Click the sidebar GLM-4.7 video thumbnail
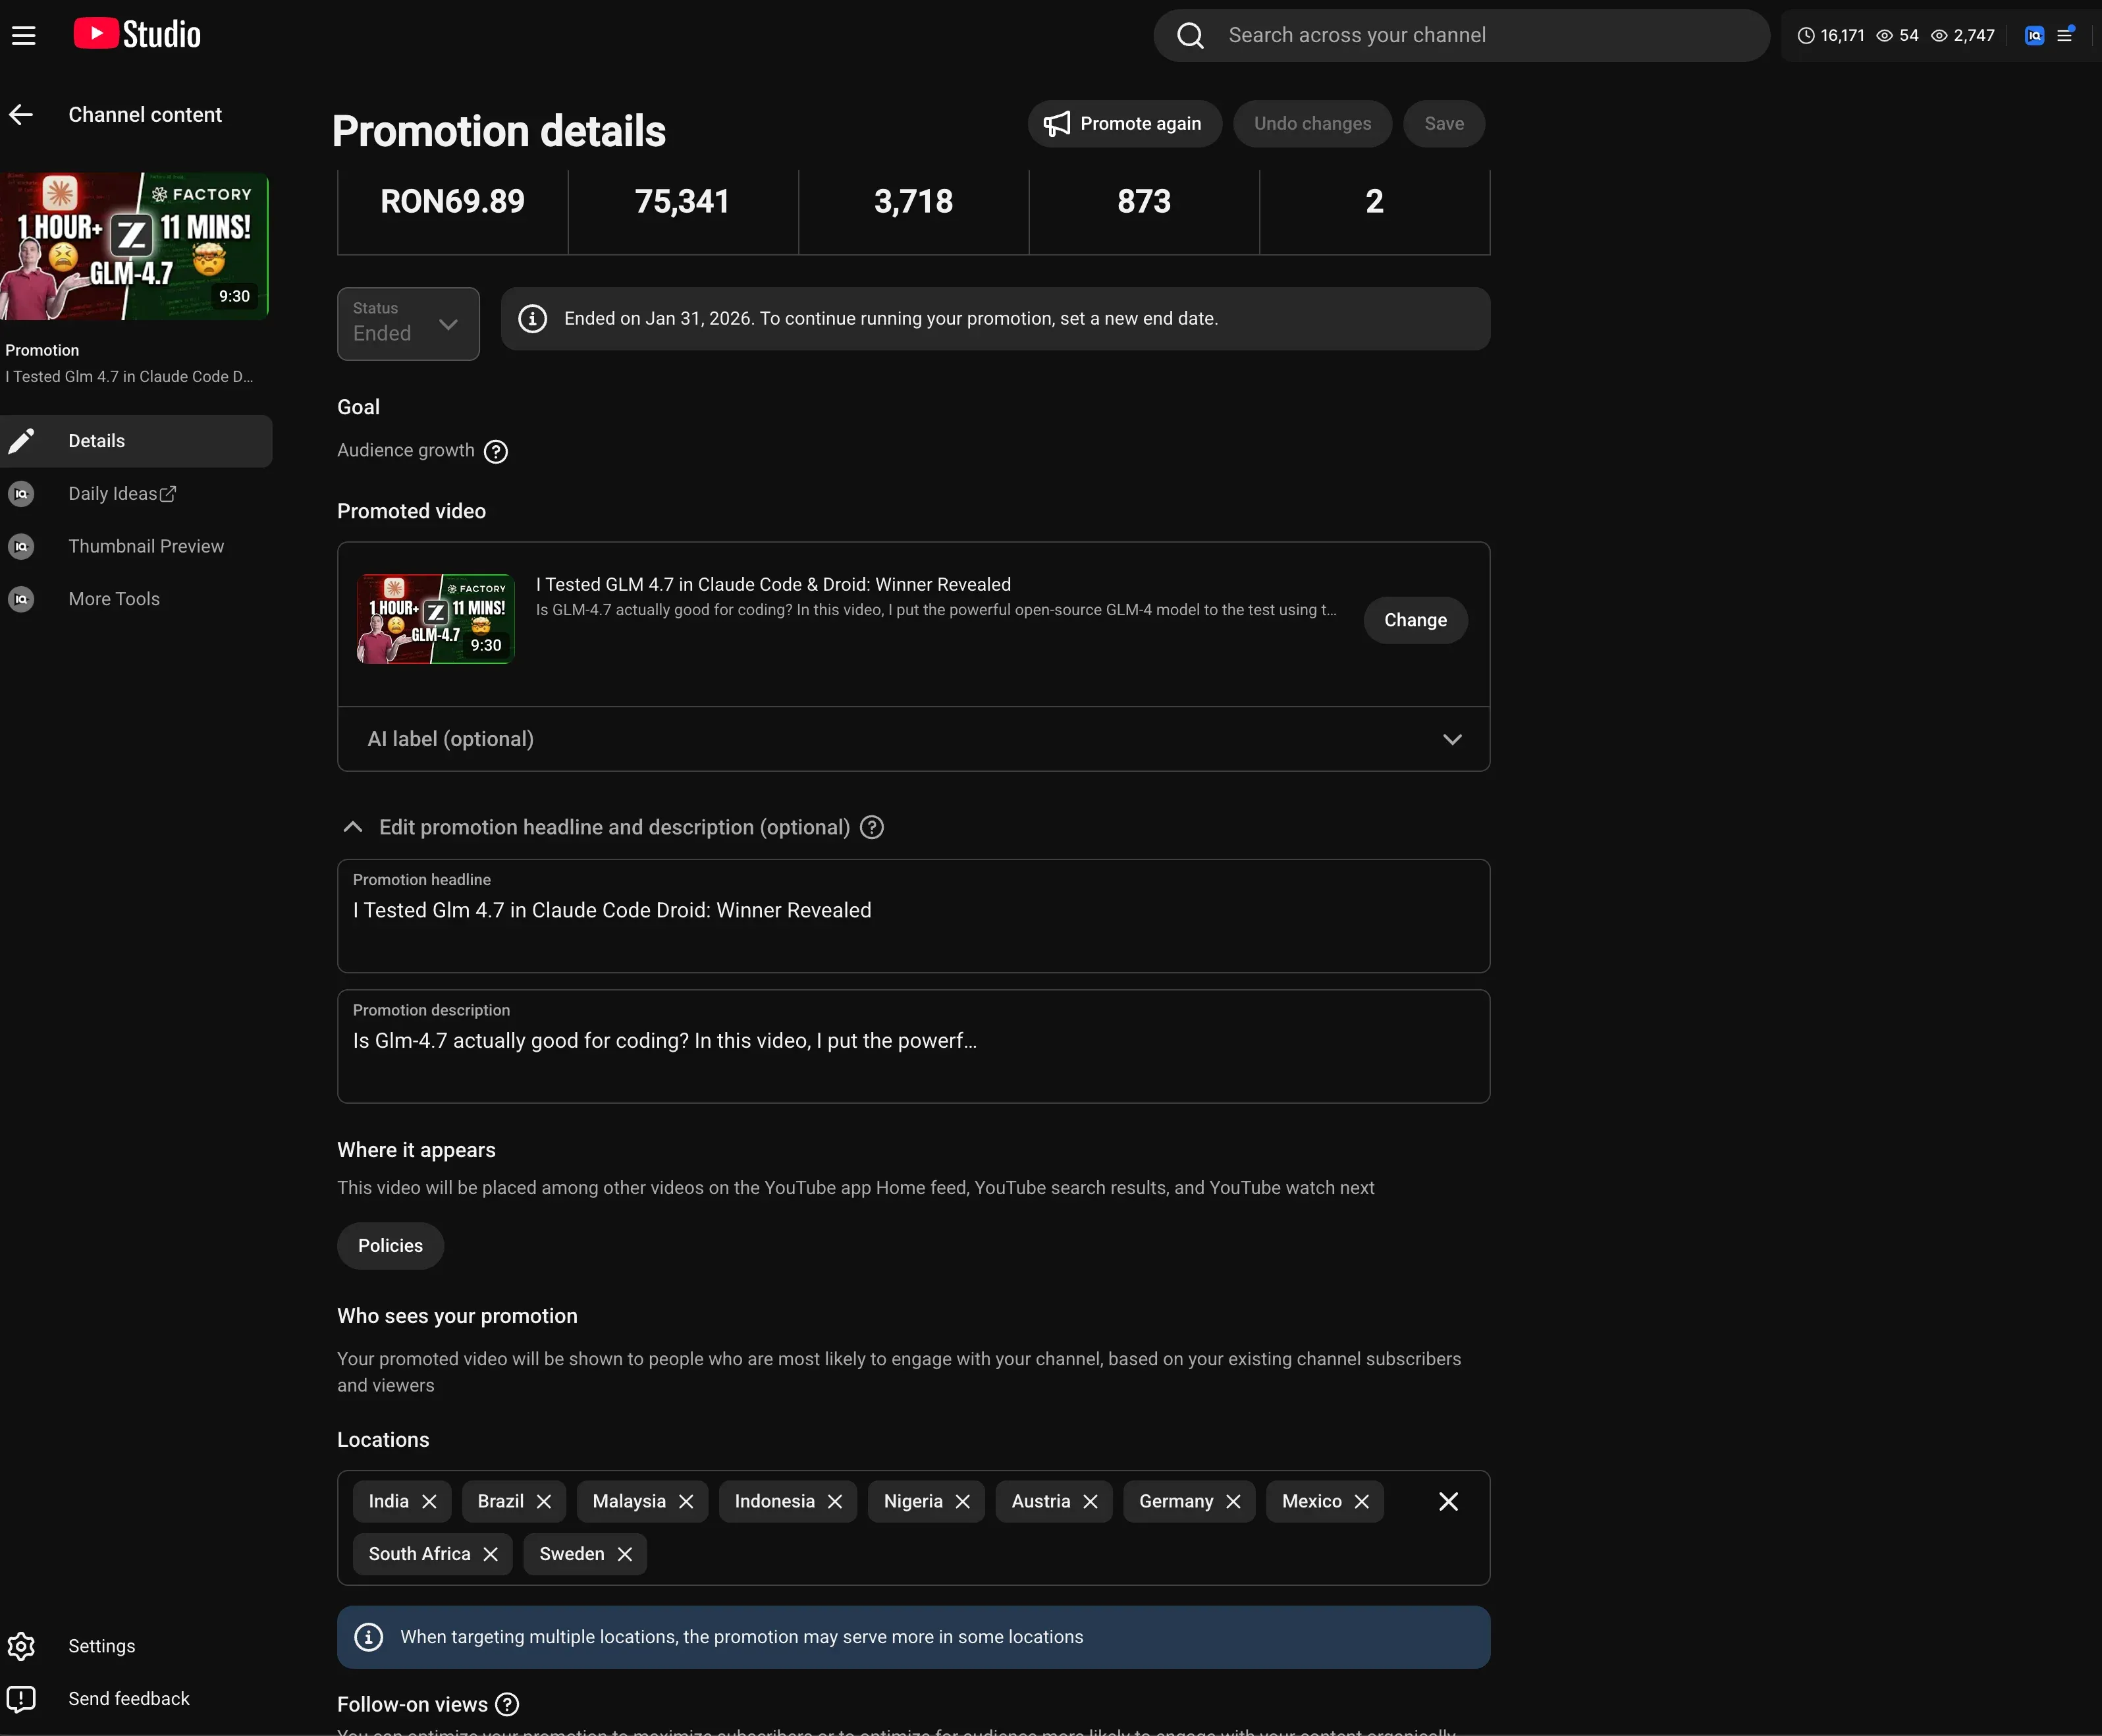The height and width of the screenshot is (1736, 2102). (x=134, y=246)
